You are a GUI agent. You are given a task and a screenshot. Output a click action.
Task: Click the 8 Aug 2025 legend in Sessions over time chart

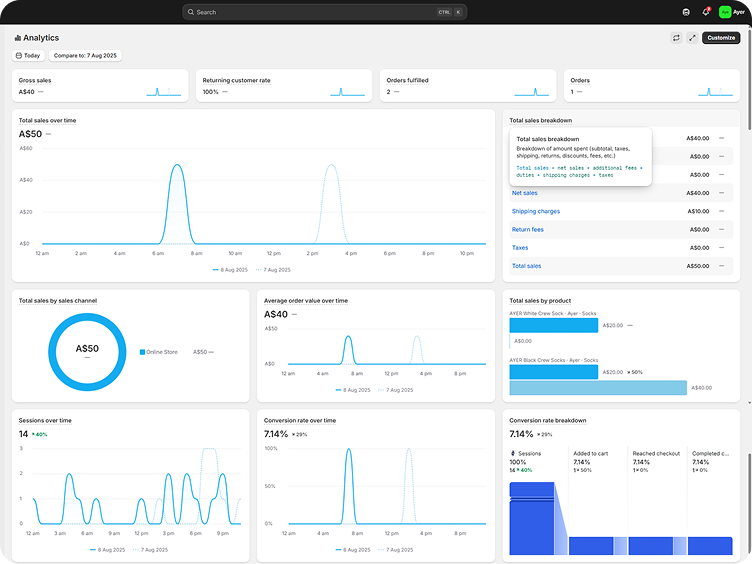[107, 550]
